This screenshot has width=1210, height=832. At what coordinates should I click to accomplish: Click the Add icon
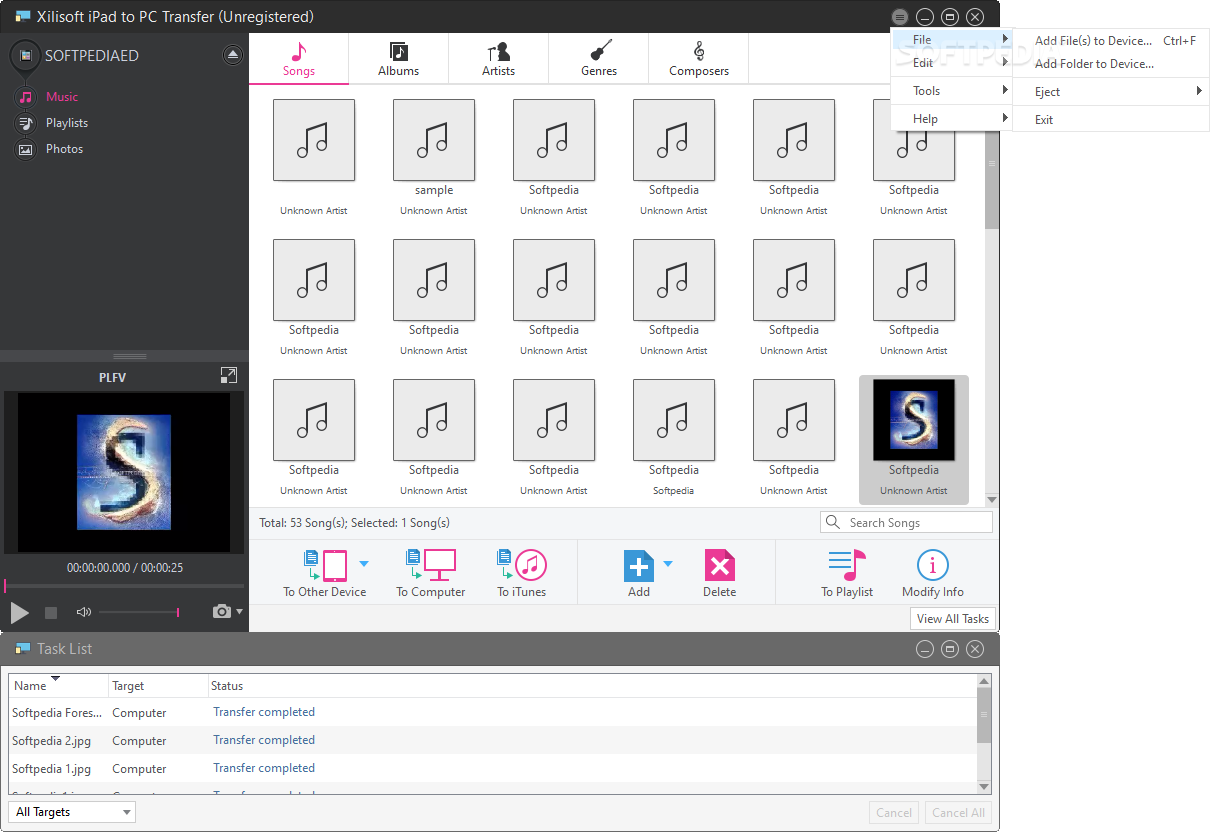tap(639, 566)
